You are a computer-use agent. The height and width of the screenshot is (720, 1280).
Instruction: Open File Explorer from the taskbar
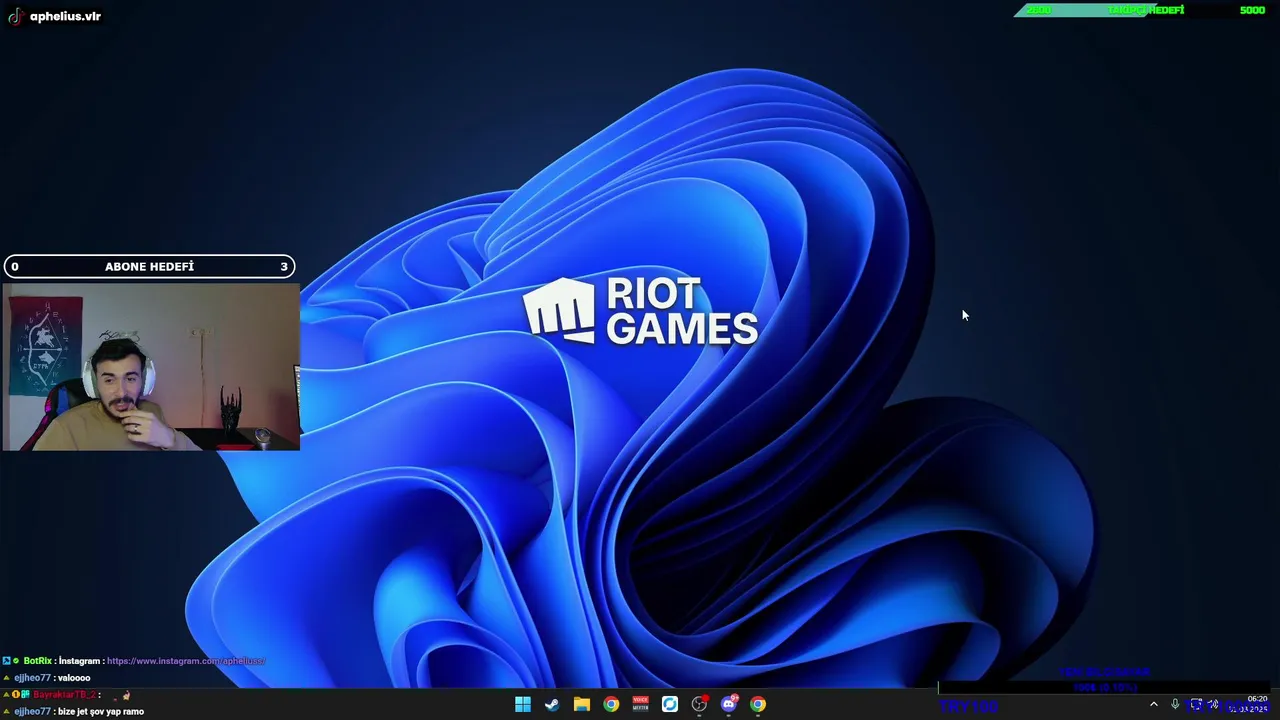pyautogui.click(x=581, y=704)
